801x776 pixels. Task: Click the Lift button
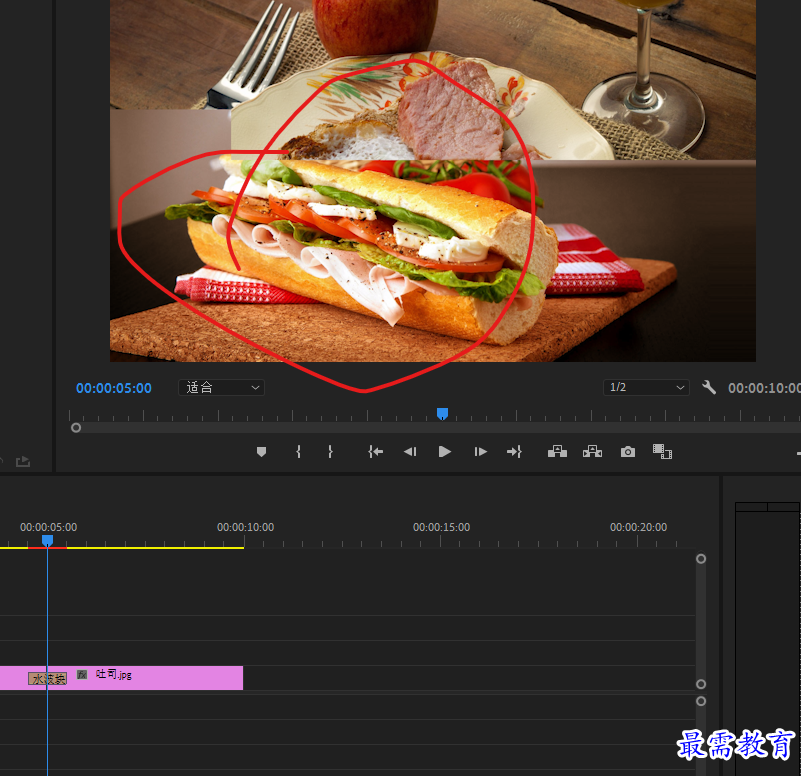point(557,452)
